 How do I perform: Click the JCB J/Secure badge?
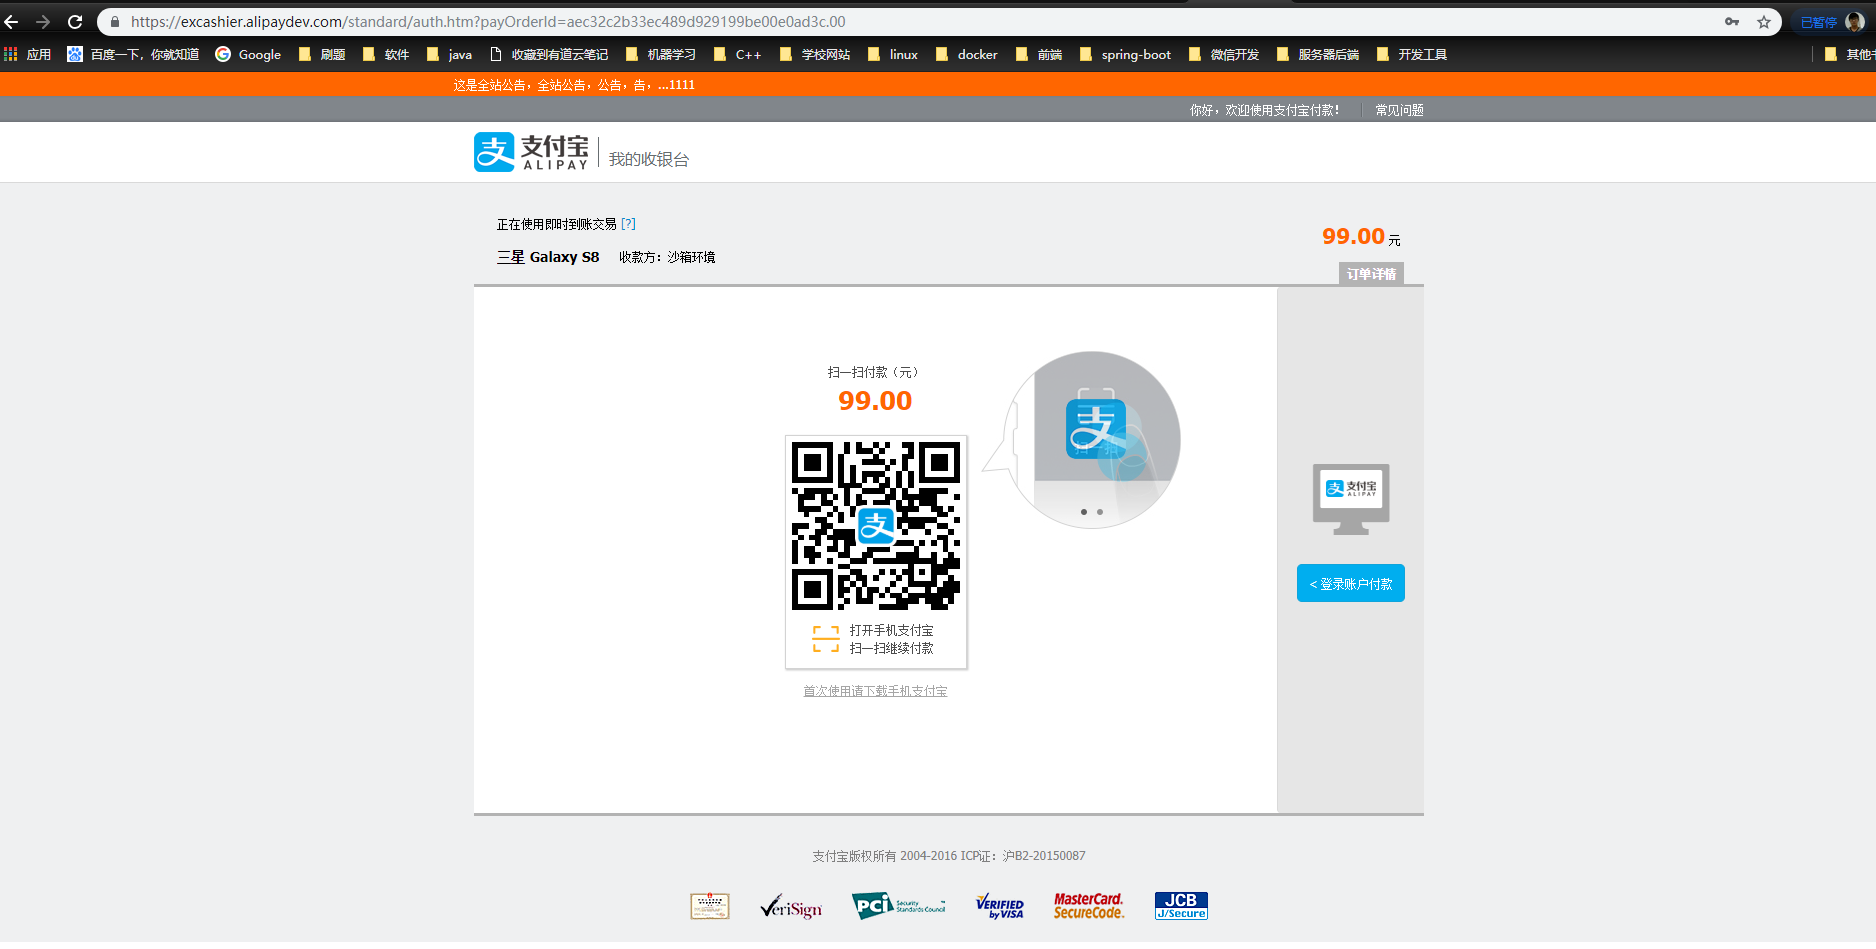click(x=1181, y=906)
